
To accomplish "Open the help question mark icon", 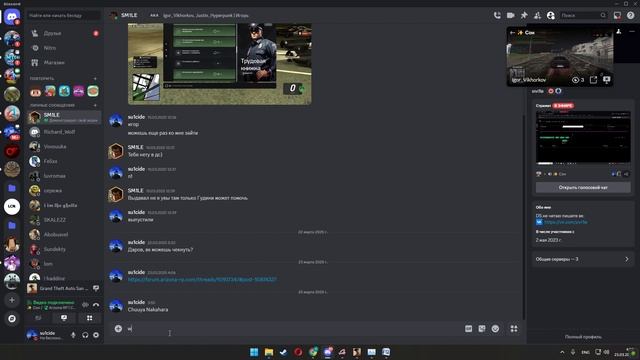I will pyautogui.click(x=631, y=15).
